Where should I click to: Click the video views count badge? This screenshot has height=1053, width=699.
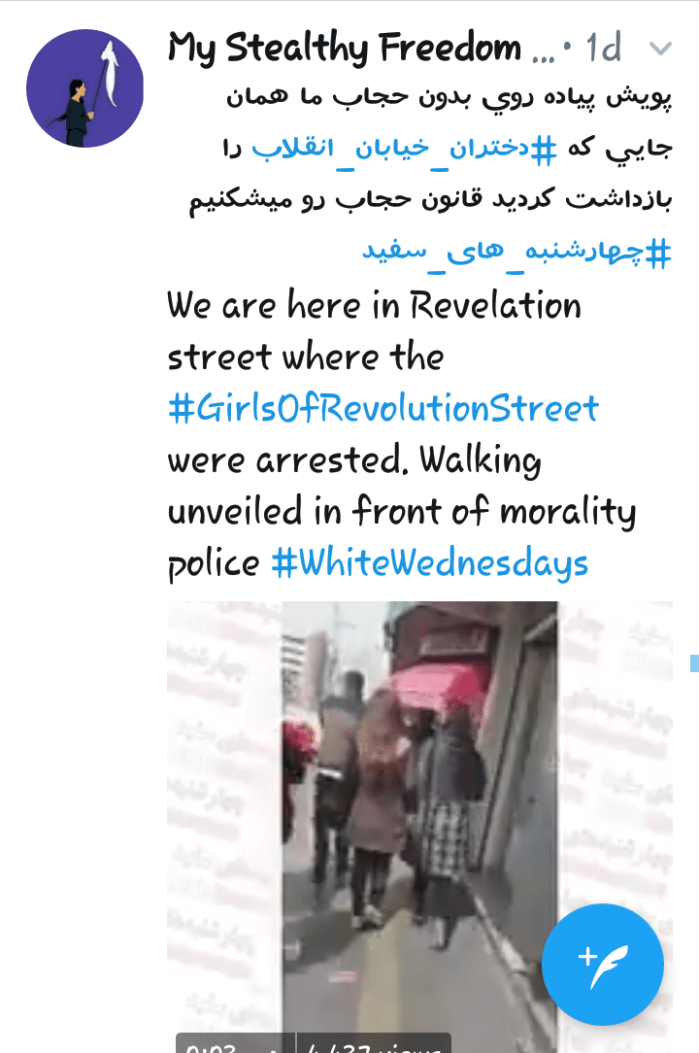point(373,1044)
